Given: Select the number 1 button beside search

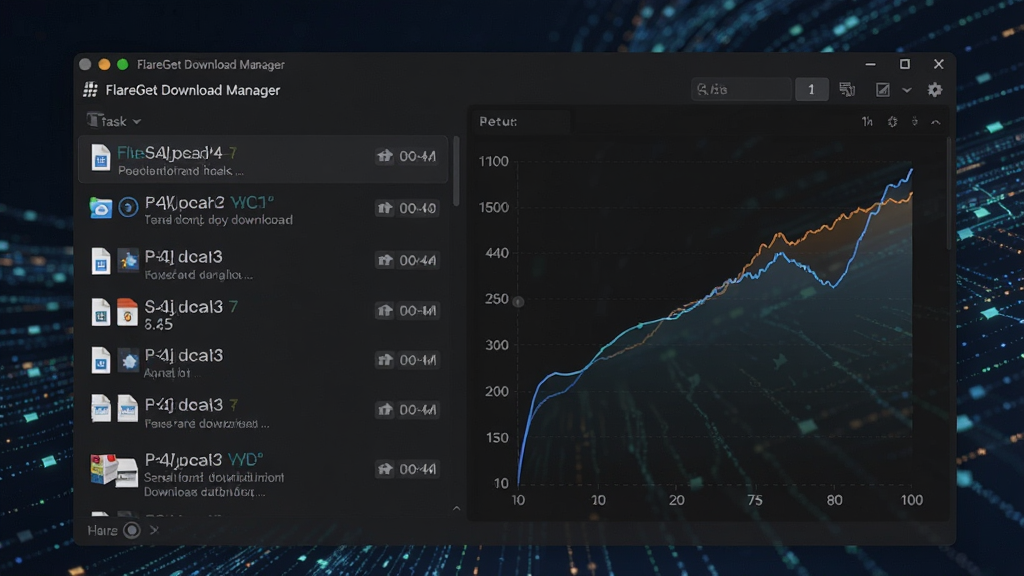Looking at the screenshot, I should (811, 89).
